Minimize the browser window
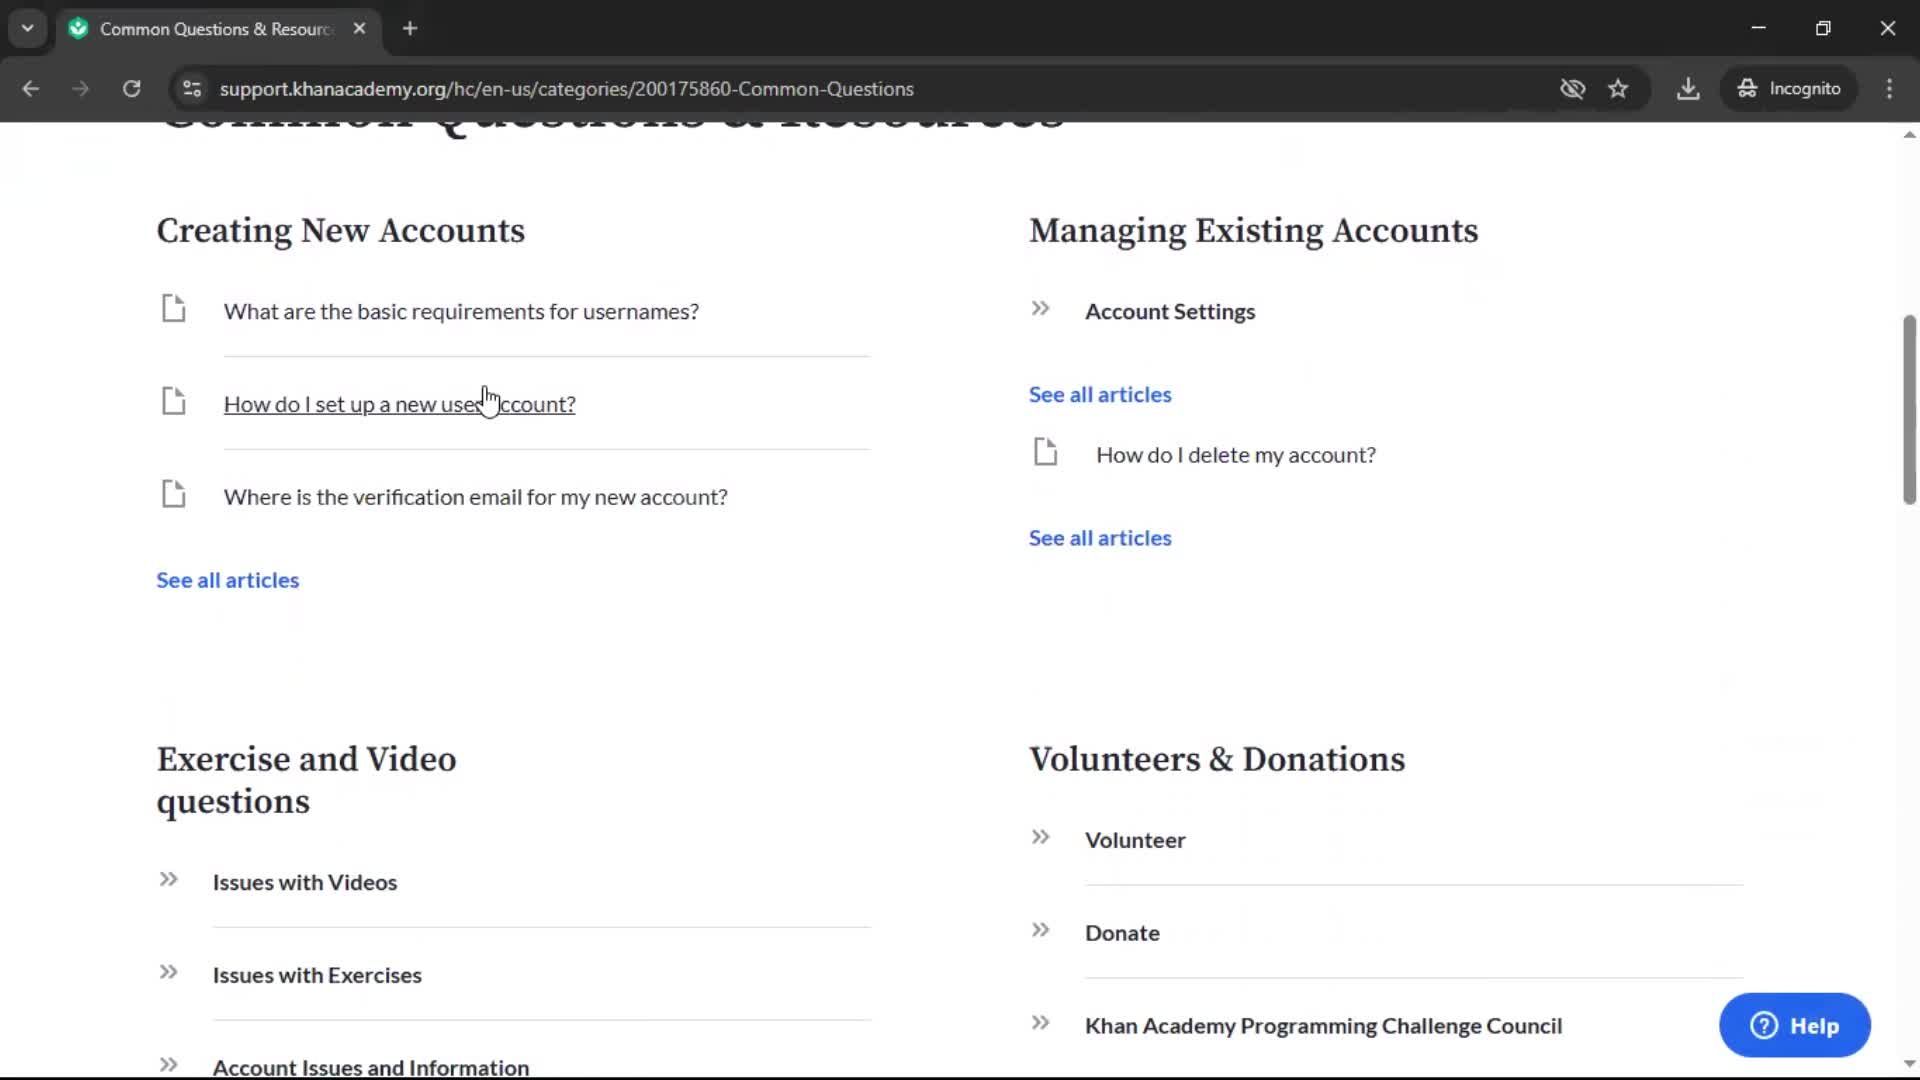The height and width of the screenshot is (1080, 1920). (x=1758, y=29)
